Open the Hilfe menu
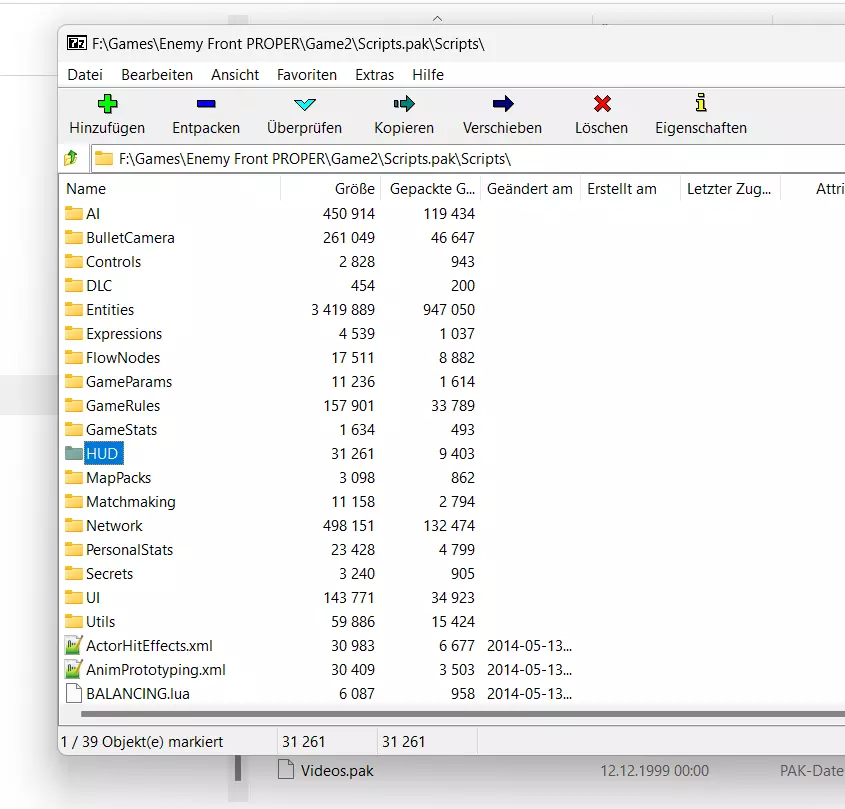This screenshot has height=809, width=845. click(428, 75)
